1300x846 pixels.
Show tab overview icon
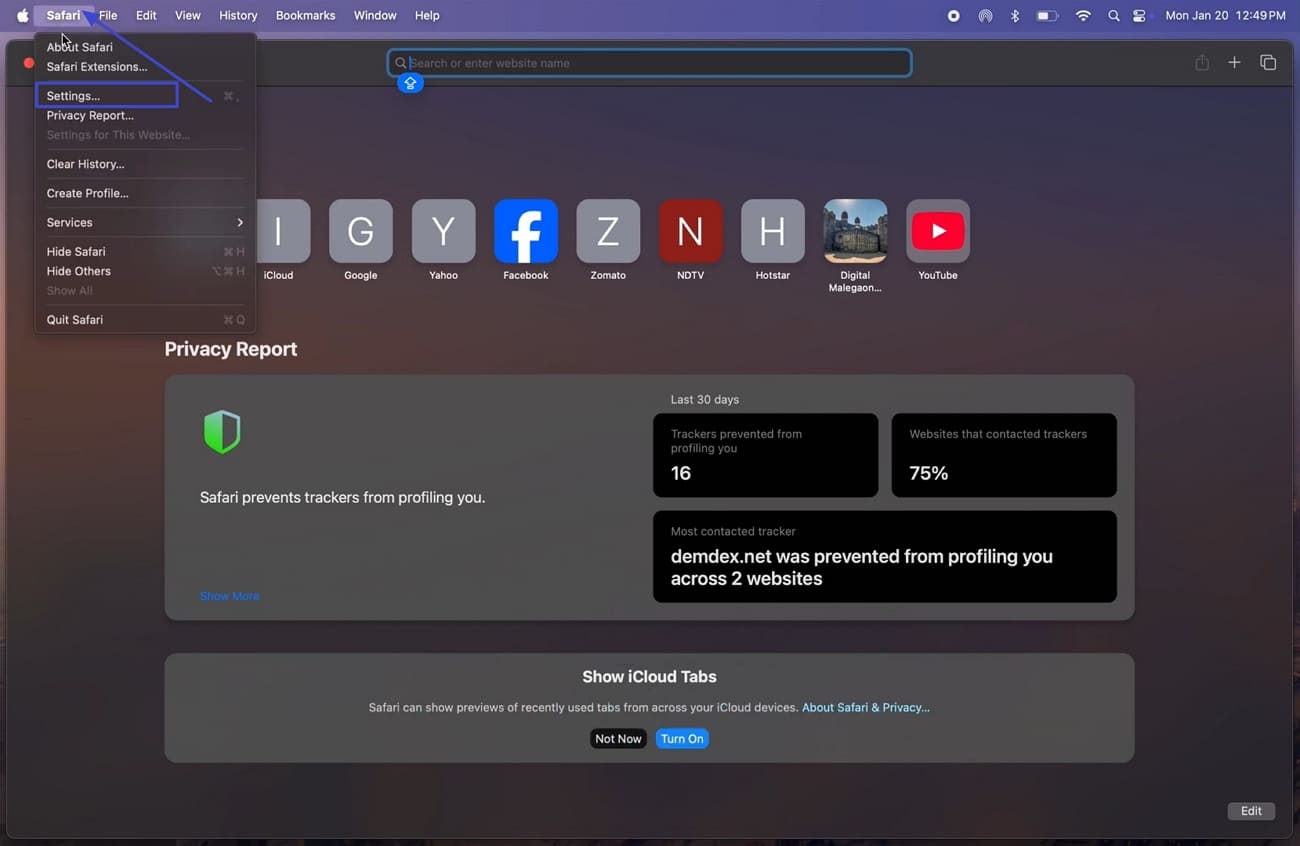coord(1268,63)
